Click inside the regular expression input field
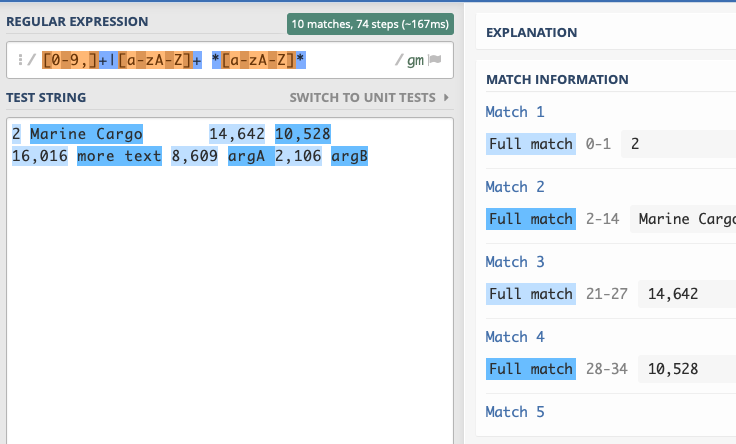This screenshot has width=736, height=444. [x=350, y=61]
